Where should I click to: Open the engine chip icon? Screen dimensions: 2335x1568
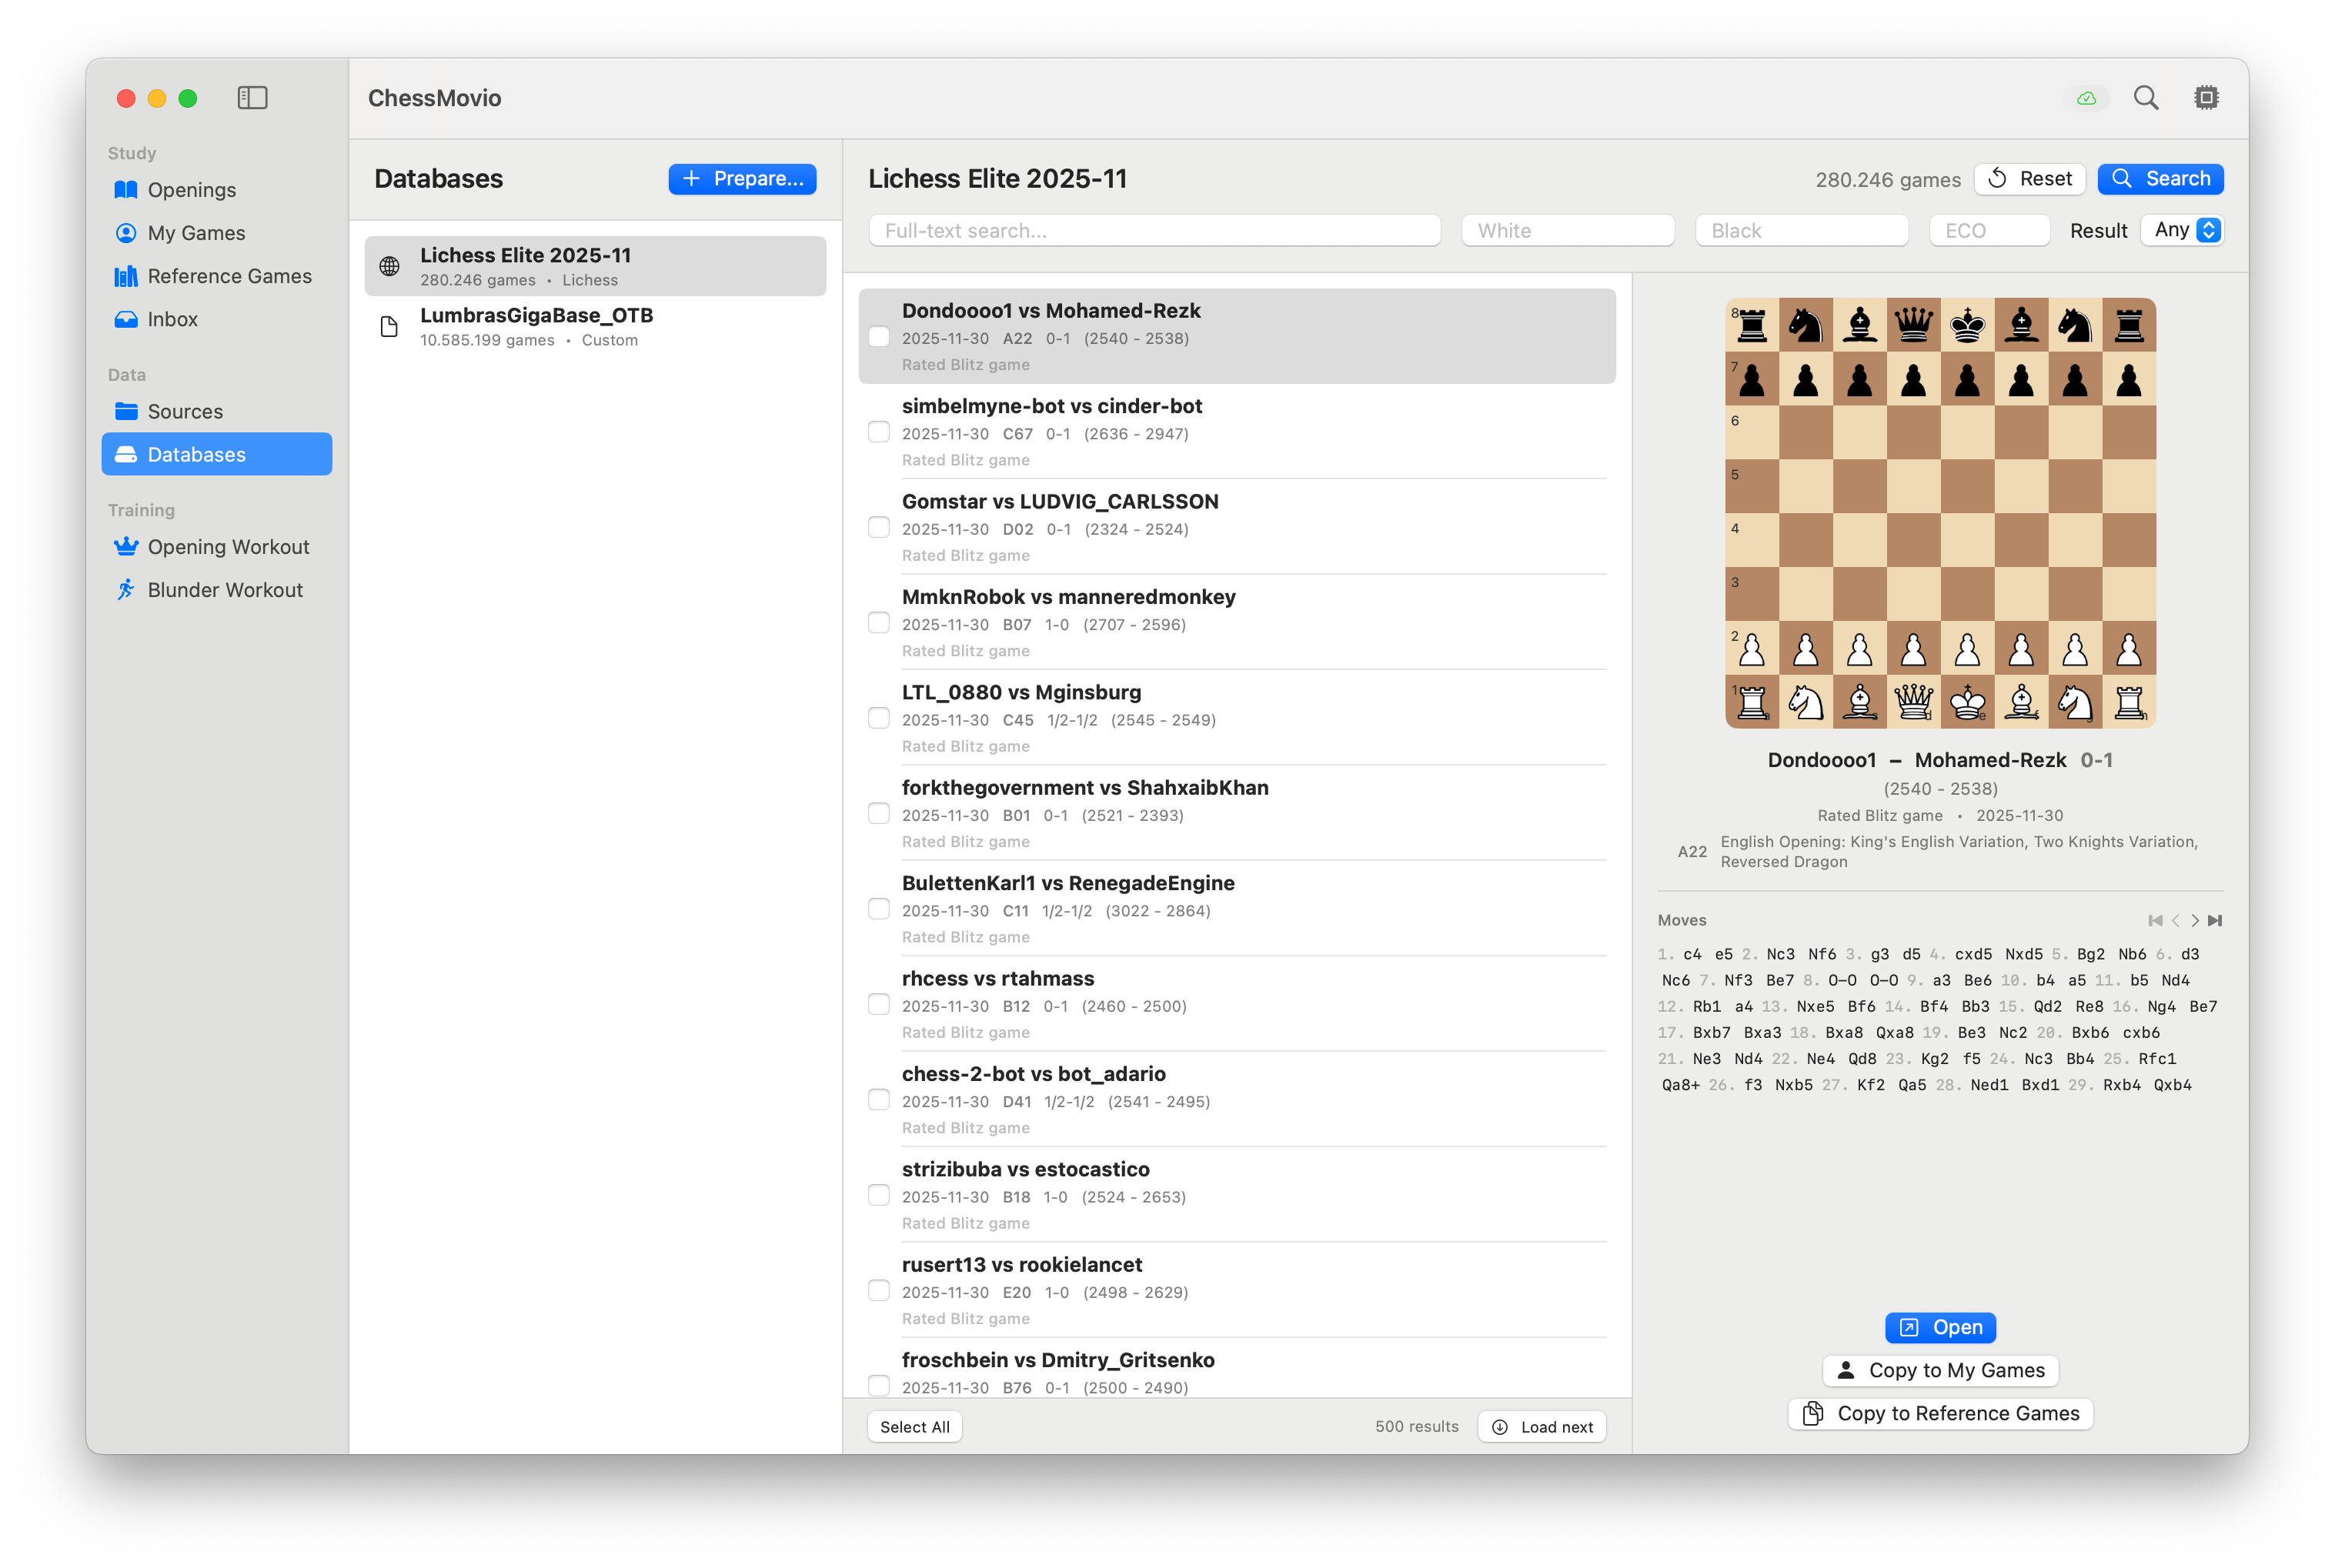click(x=2206, y=98)
